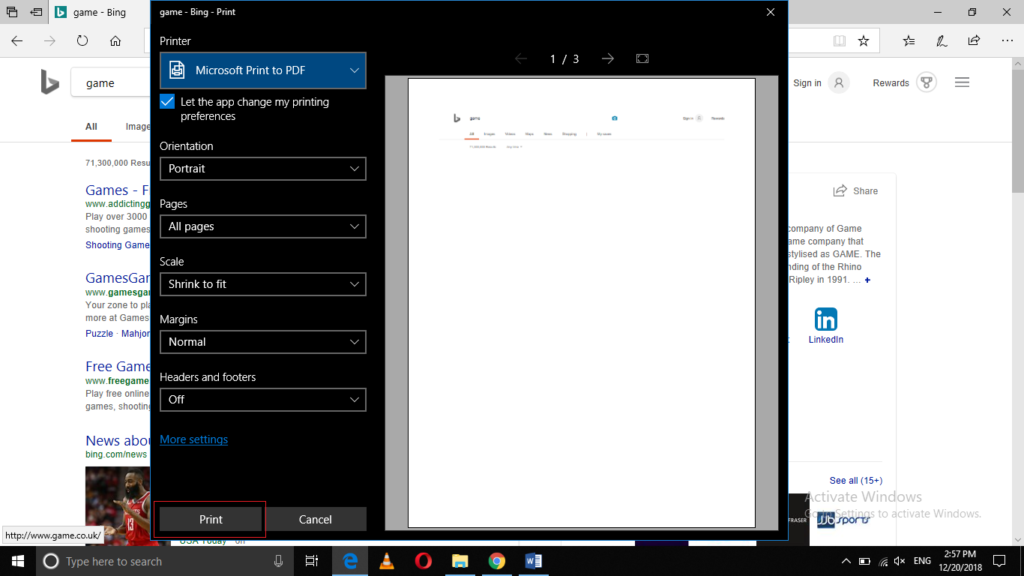This screenshot has width=1024, height=576.
Task: Close the Print dialog with X
Action: [x=771, y=12]
